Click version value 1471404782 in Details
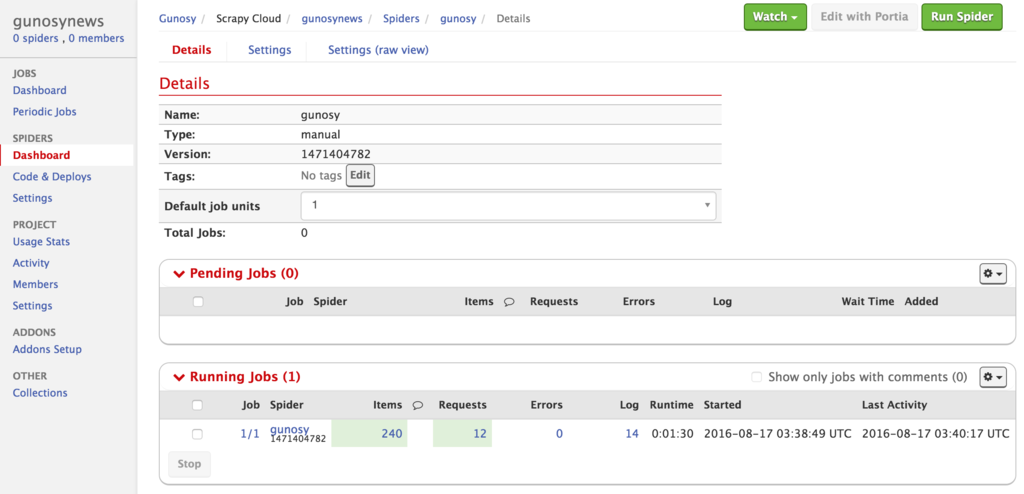This screenshot has width=1024, height=494. 336,155
